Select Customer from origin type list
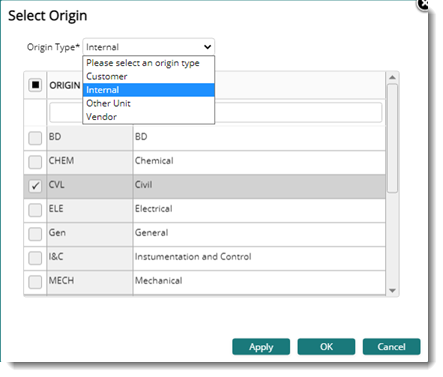Viewport: 443px width, 377px height. click(148, 76)
